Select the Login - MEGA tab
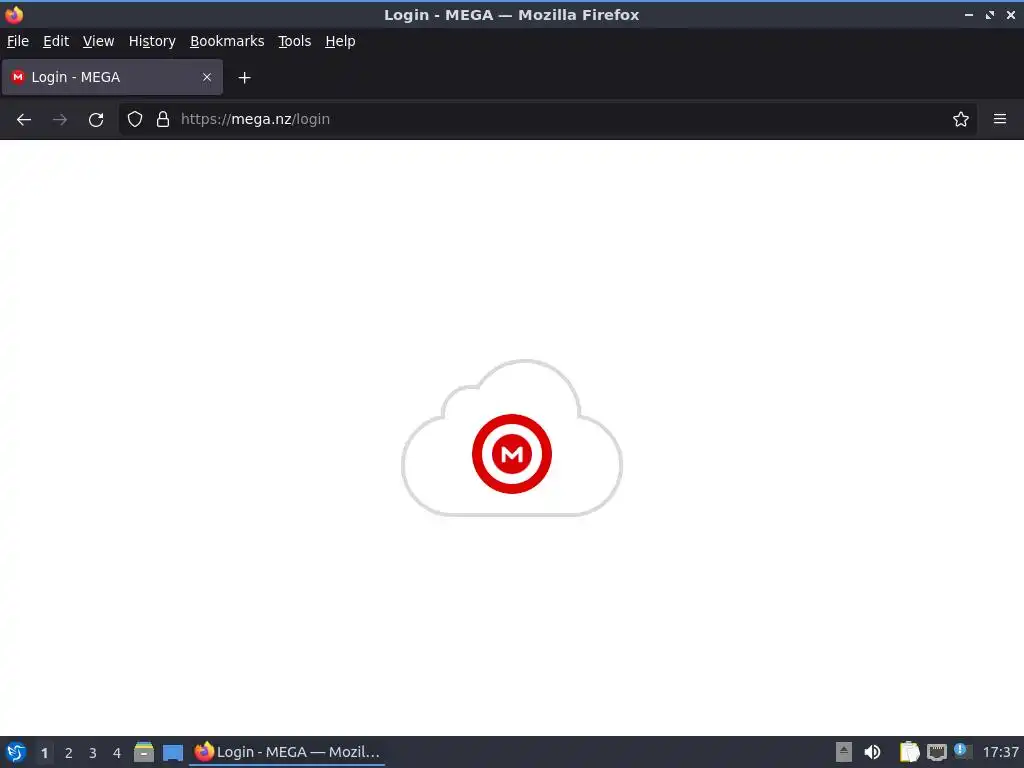 (112, 77)
